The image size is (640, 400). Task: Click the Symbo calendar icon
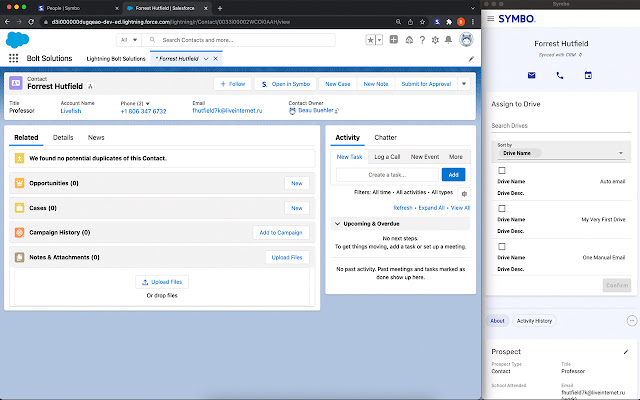588,75
